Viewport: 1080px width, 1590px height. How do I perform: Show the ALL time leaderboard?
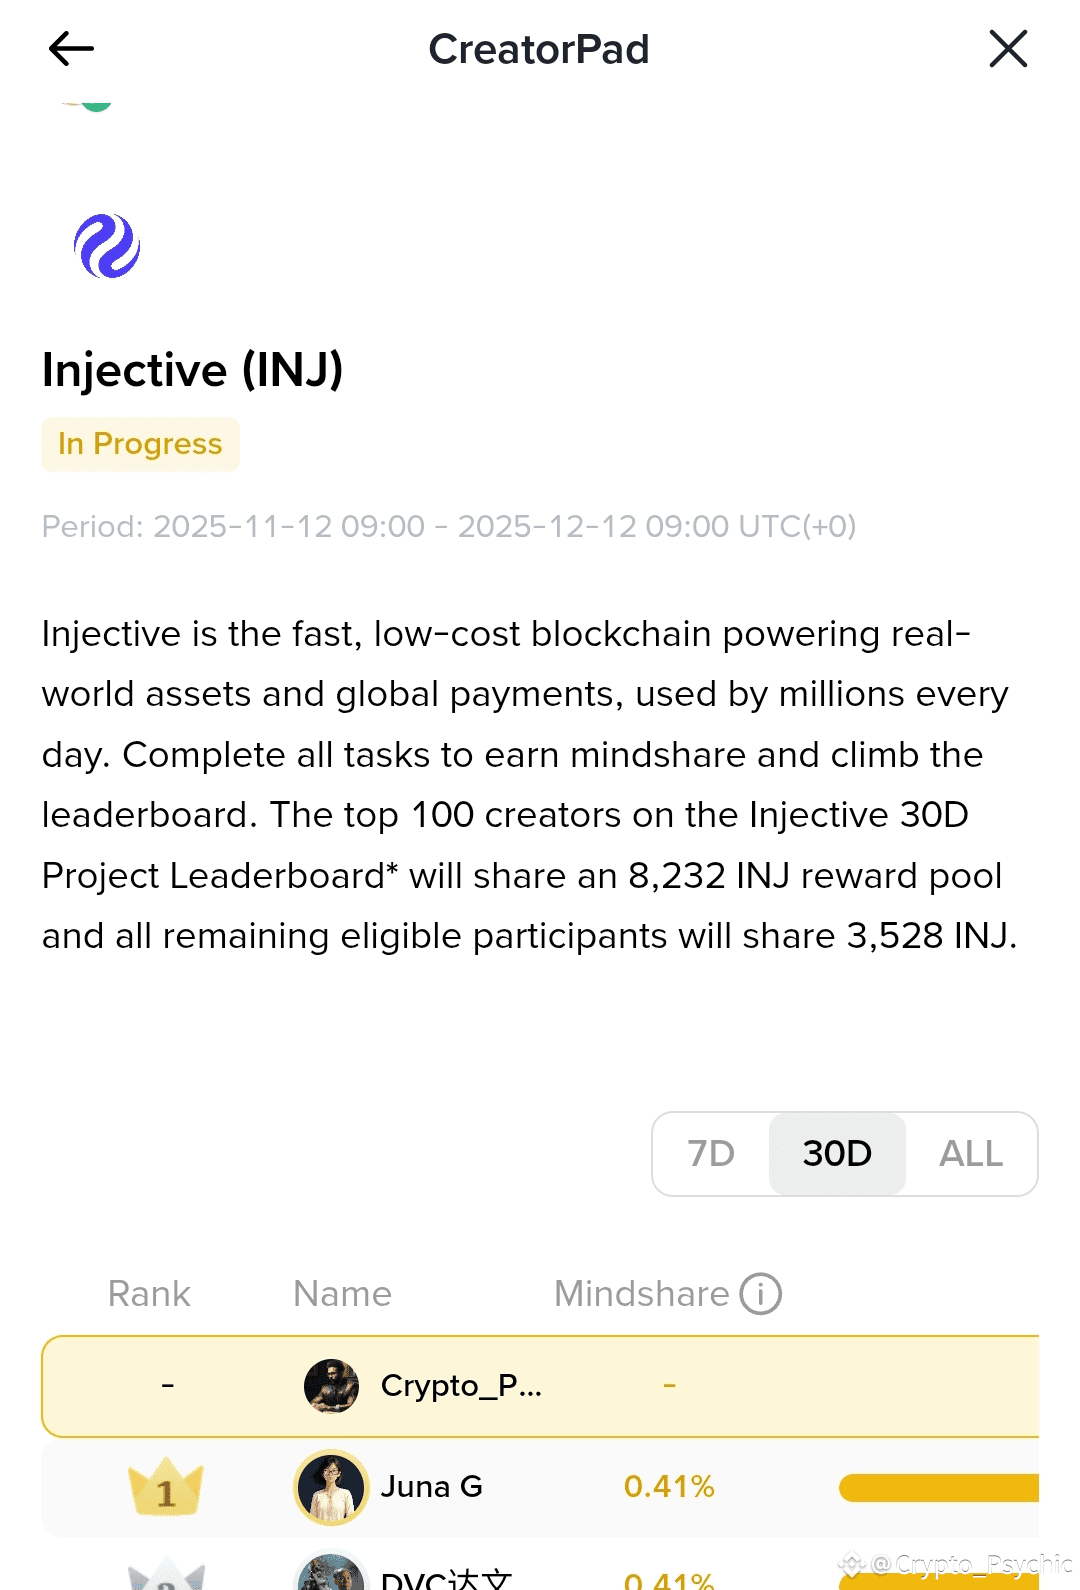tap(970, 1154)
